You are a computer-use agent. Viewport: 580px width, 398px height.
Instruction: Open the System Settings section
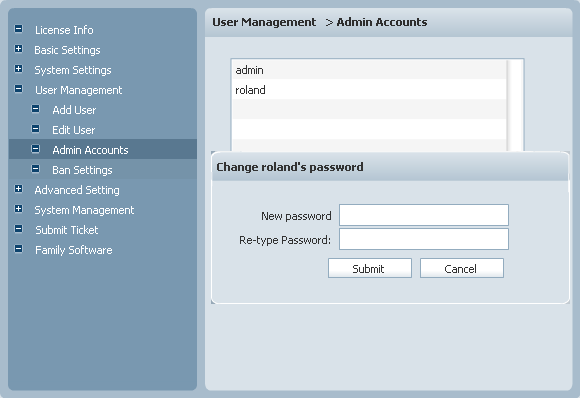click(x=73, y=70)
